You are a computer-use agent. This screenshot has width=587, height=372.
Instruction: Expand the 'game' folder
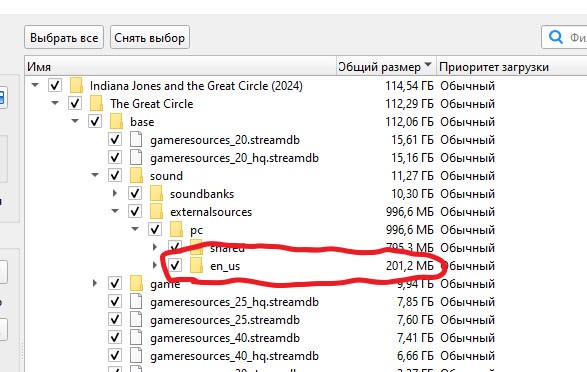pyautogui.click(x=95, y=283)
